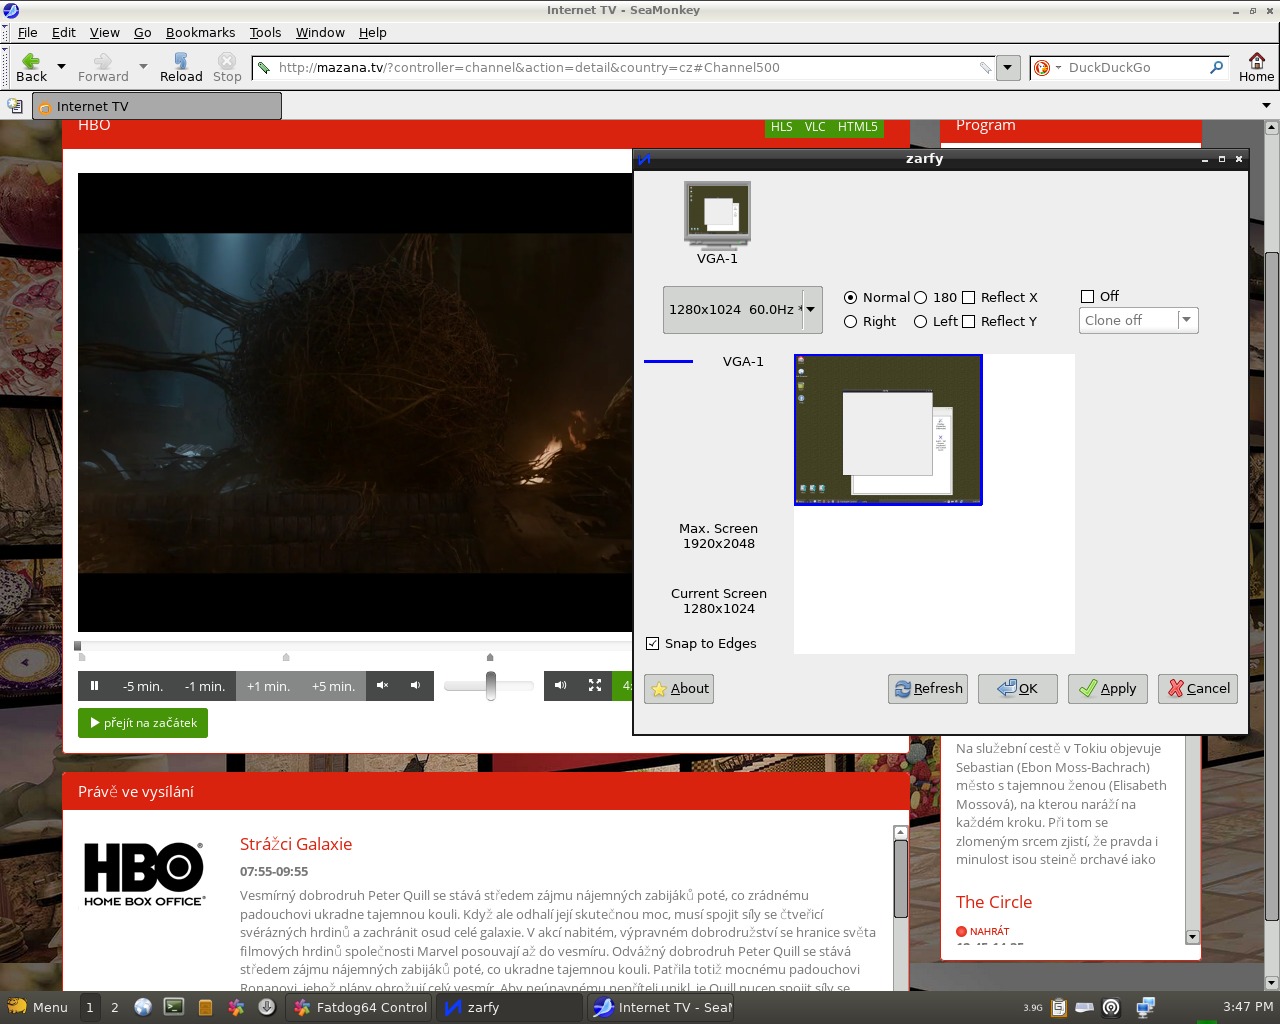The width and height of the screenshot is (1280, 1024).
Task: Select the 180 rotation option
Action: pyautogui.click(x=921, y=297)
